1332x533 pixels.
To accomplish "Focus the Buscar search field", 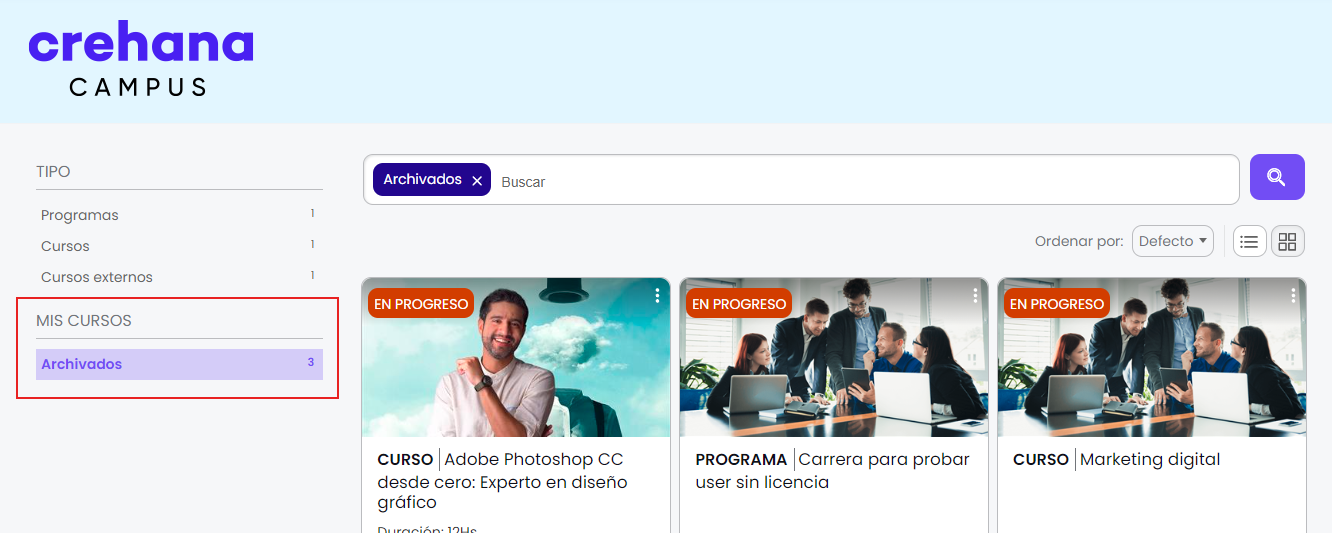I will pos(865,181).
